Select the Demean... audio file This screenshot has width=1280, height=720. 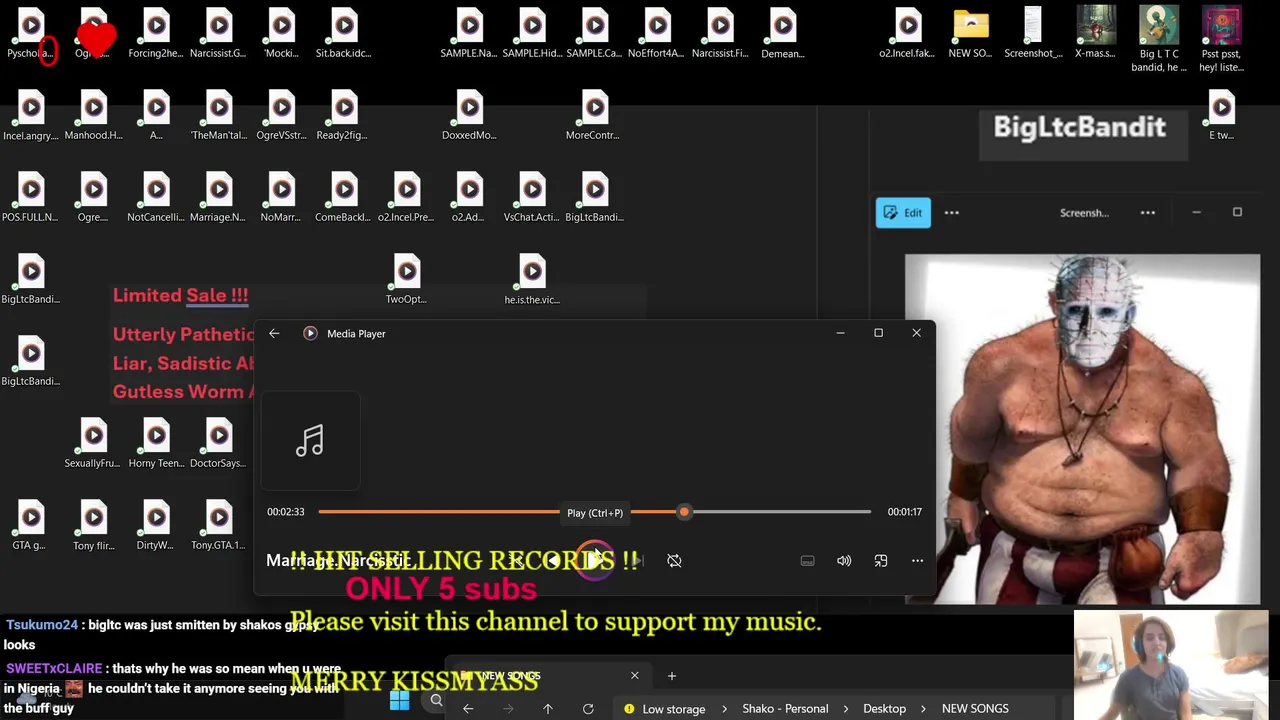tap(783, 33)
